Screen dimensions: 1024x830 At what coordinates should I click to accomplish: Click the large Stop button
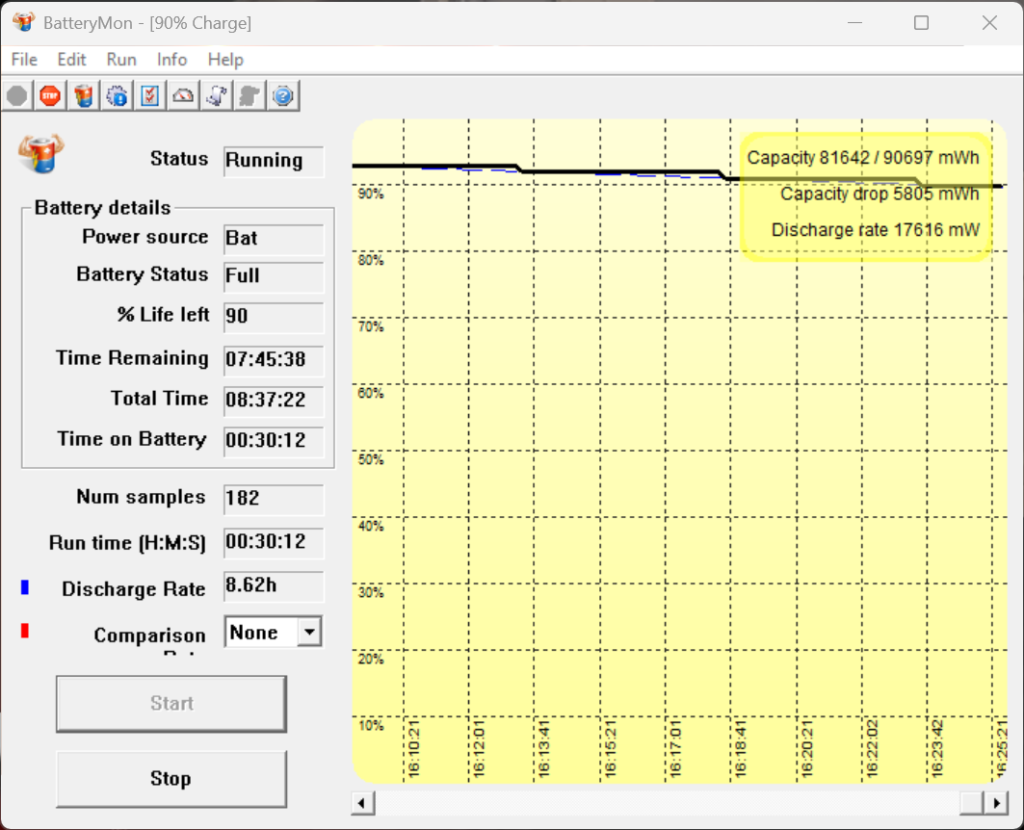pos(171,778)
